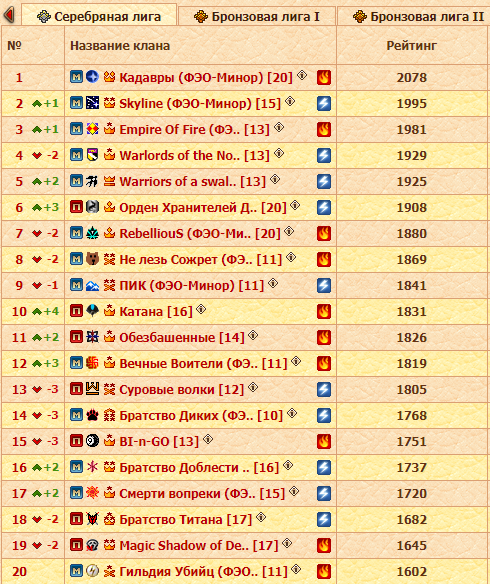Open Орден Хранителей Д.. clan link
Viewport: 490px width, 584px height.
(x=203, y=207)
